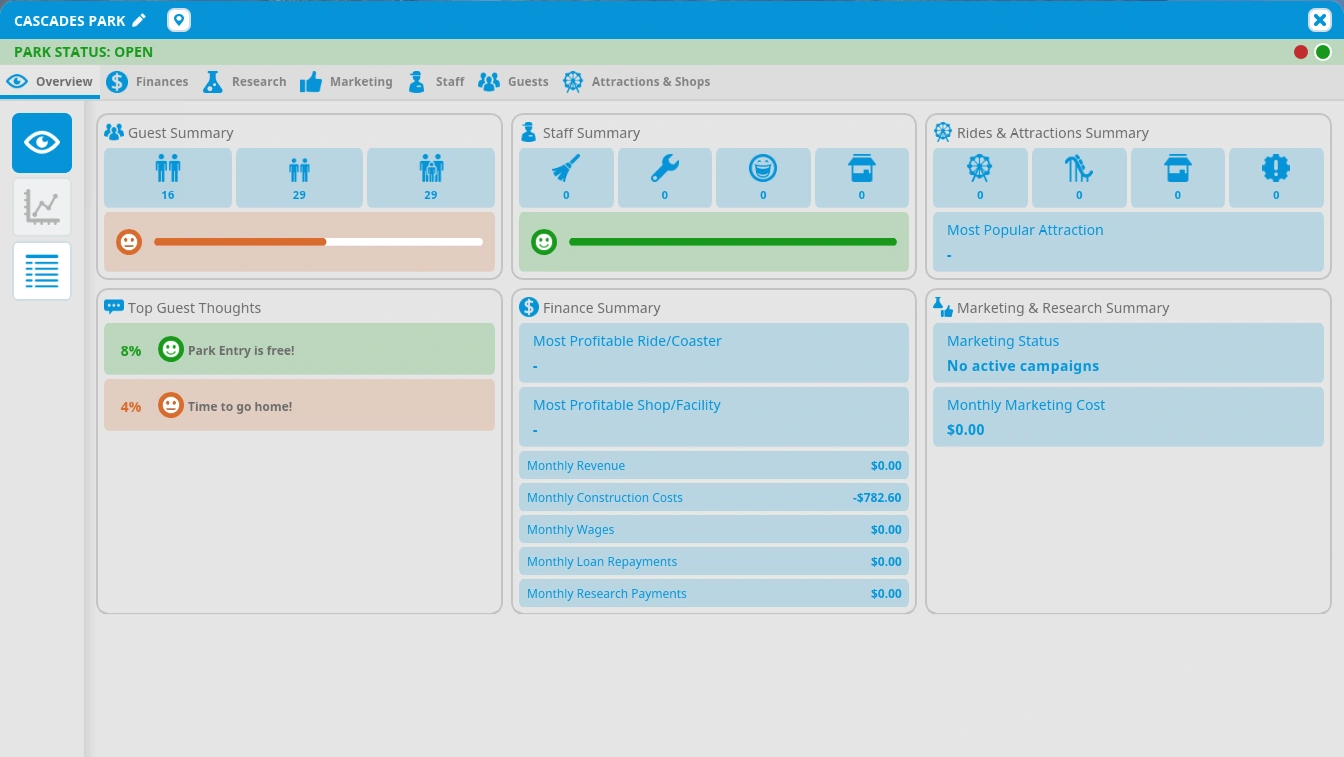
Task: Select the shop vendor staff tile
Action: coord(862,178)
